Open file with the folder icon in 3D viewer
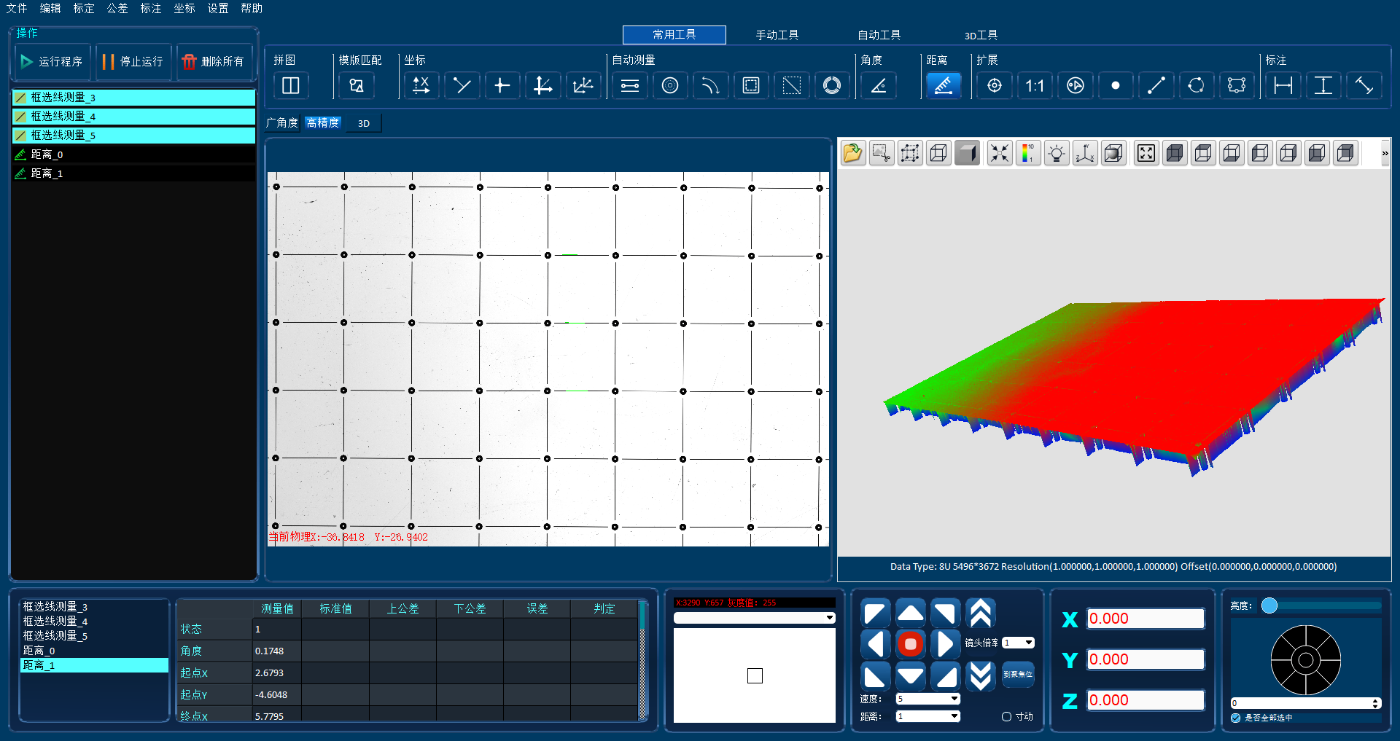The height and width of the screenshot is (741, 1400). [853, 153]
